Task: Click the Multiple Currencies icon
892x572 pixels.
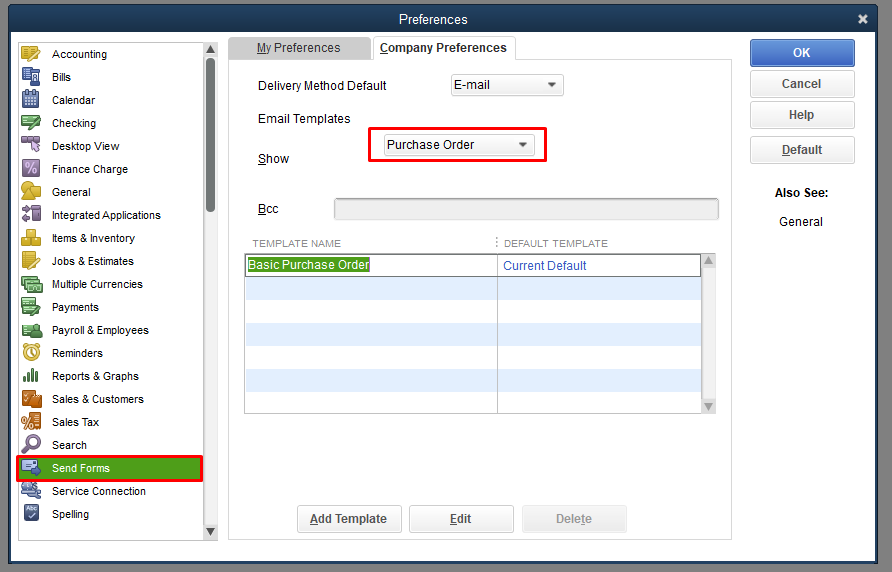Action: tap(31, 283)
